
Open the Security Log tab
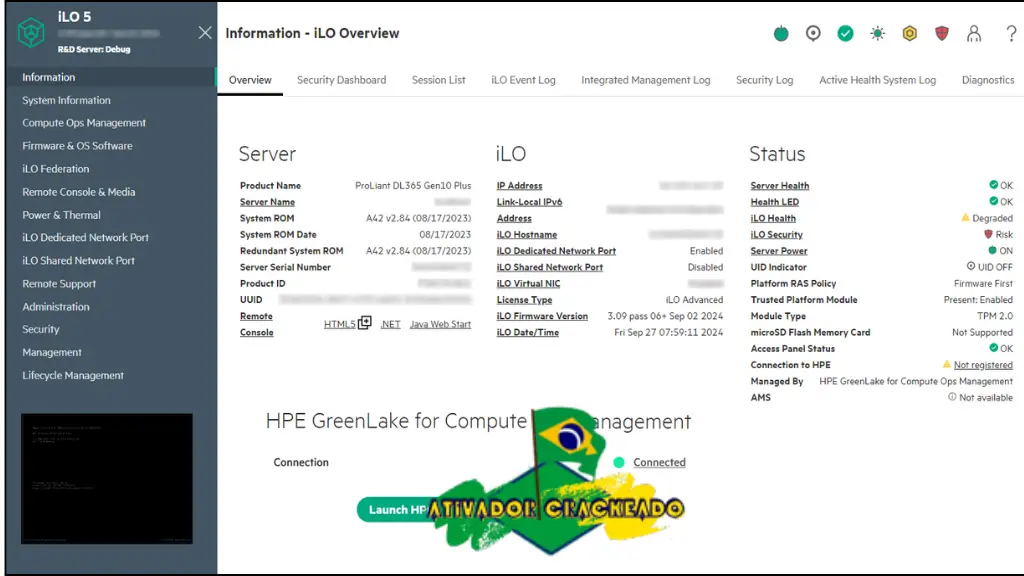pos(765,80)
